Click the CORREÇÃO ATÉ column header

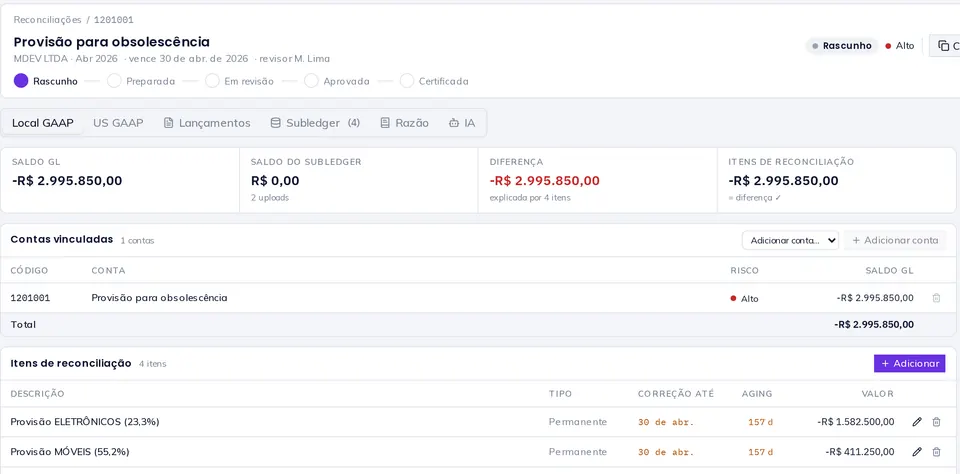tap(676, 394)
